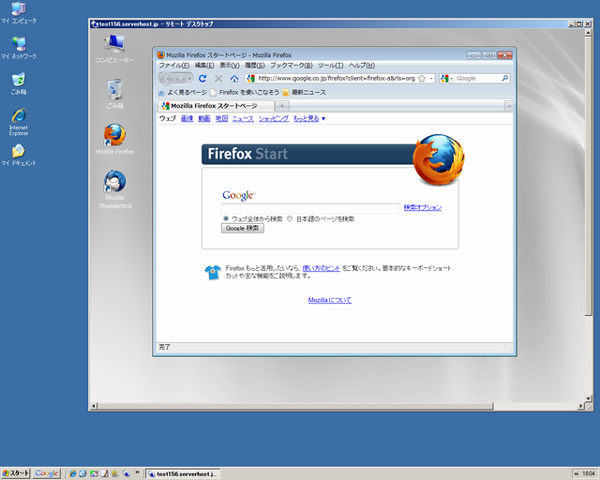Open 最新ニュース feed bookmark
This screenshot has width=600, height=480.
[304, 92]
